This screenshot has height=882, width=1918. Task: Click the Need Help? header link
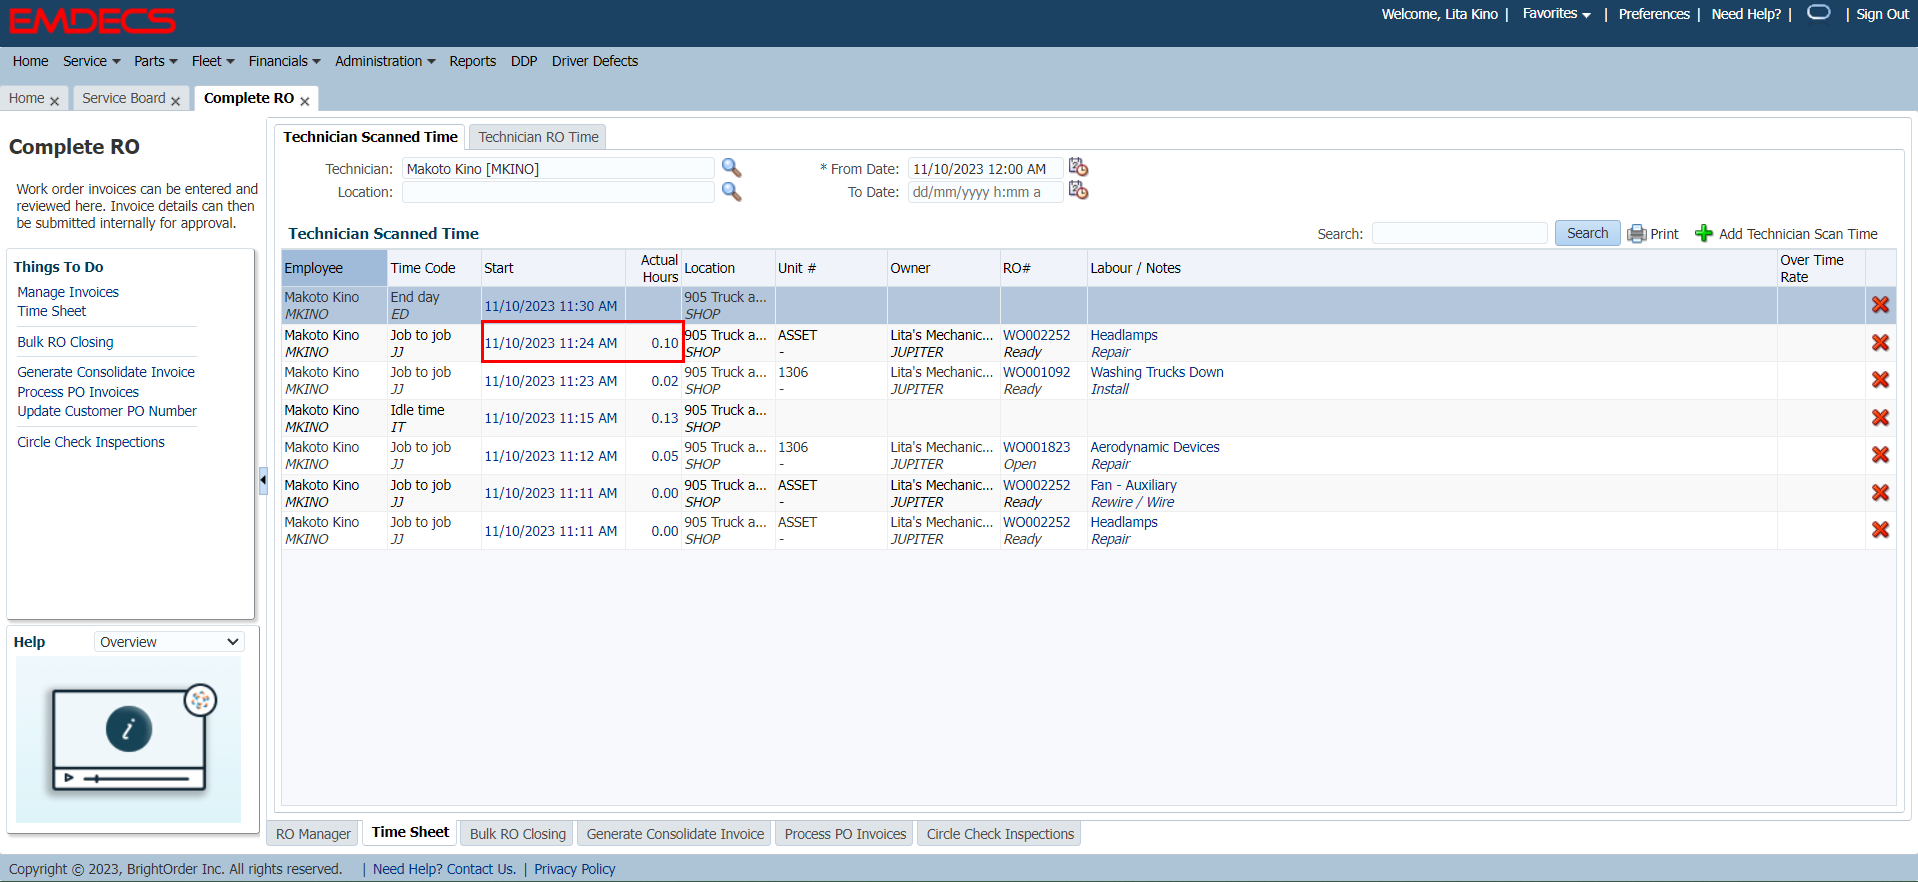pyautogui.click(x=1746, y=14)
